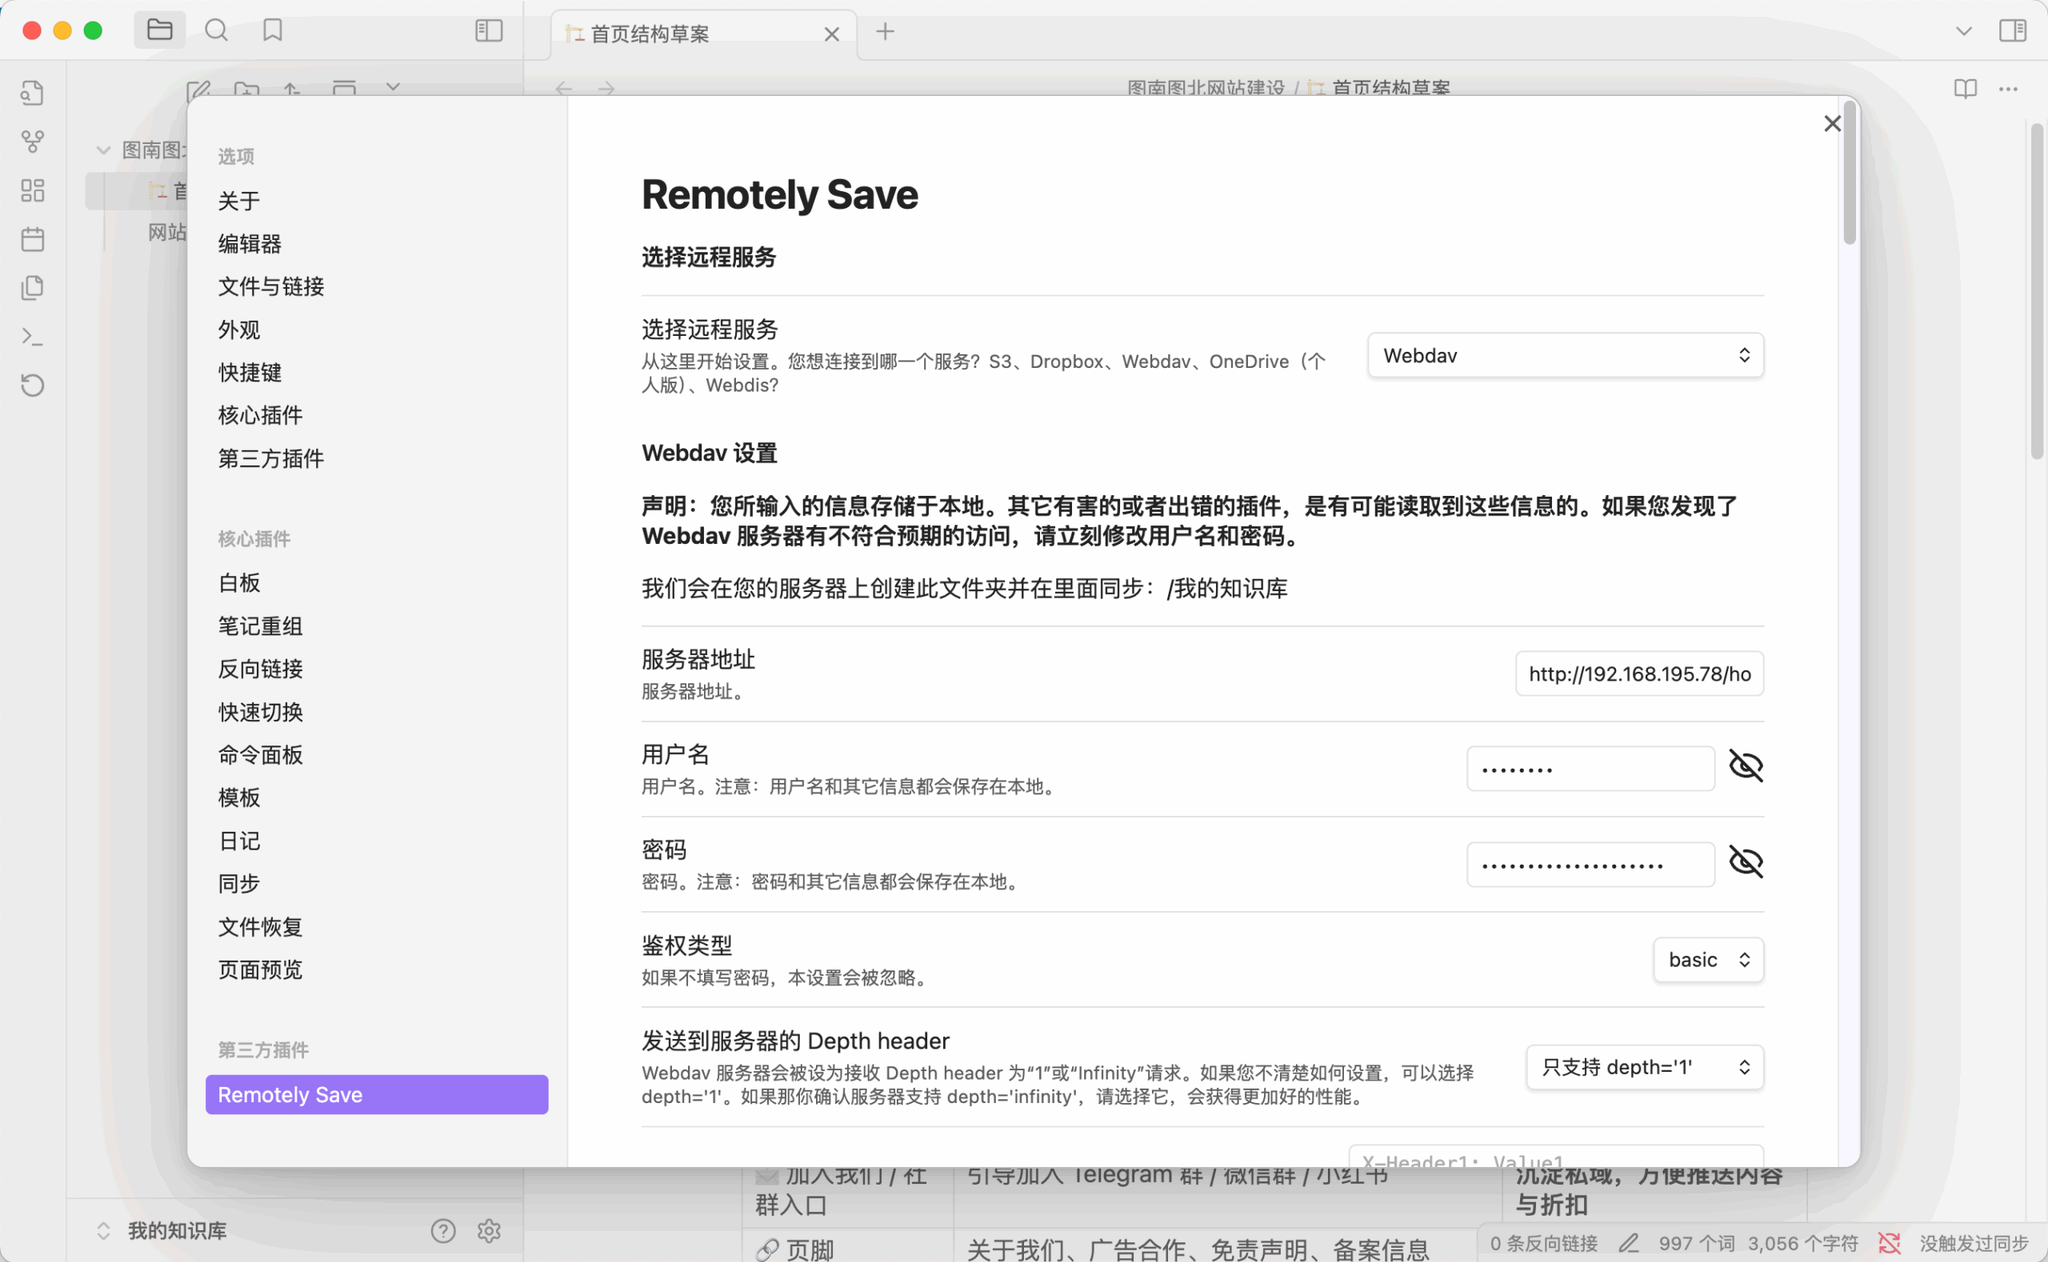Image resolution: width=2048 pixels, height=1262 pixels.
Task: Open the file explorer folder icon
Action: (160, 30)
